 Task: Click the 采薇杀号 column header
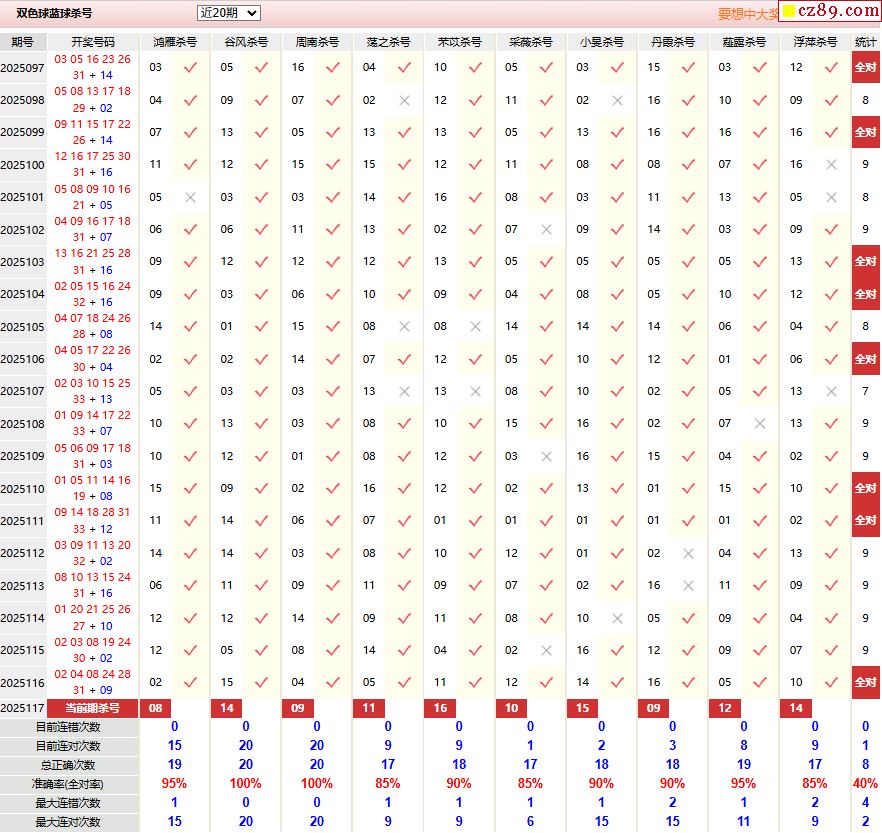(x=530, y=42)
